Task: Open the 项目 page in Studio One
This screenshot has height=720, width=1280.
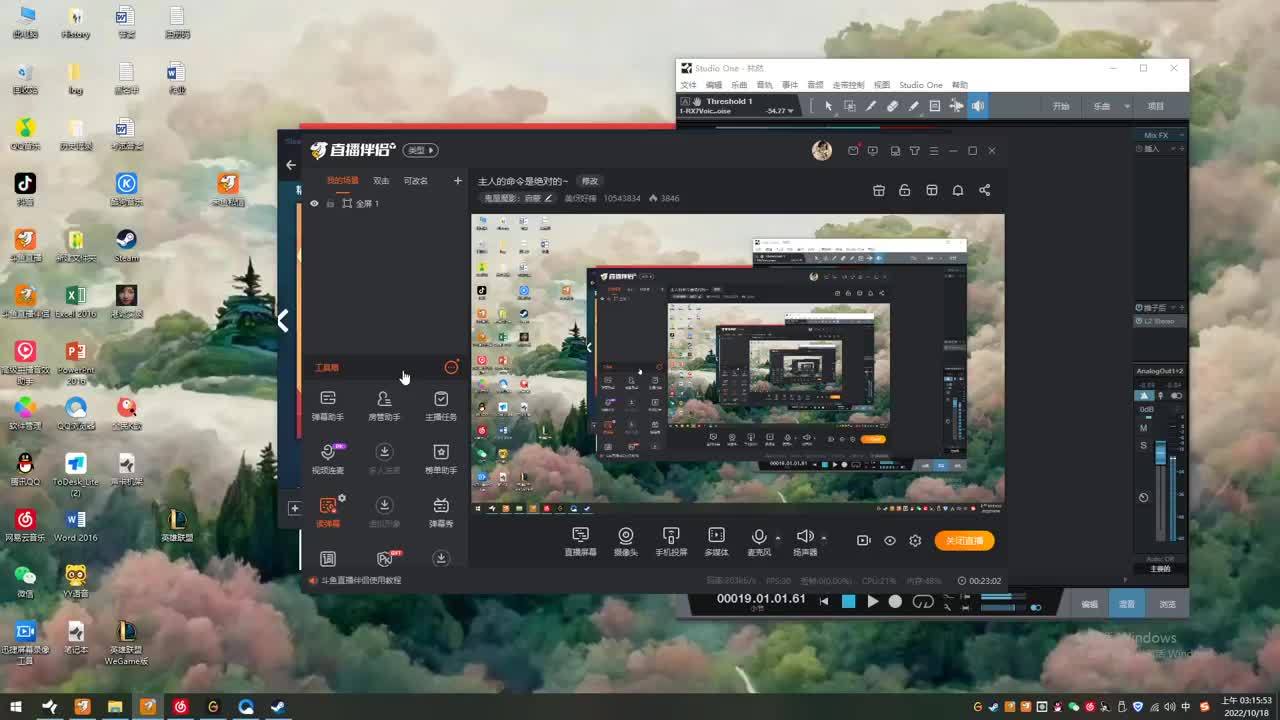Action: tap(1156, 106)
